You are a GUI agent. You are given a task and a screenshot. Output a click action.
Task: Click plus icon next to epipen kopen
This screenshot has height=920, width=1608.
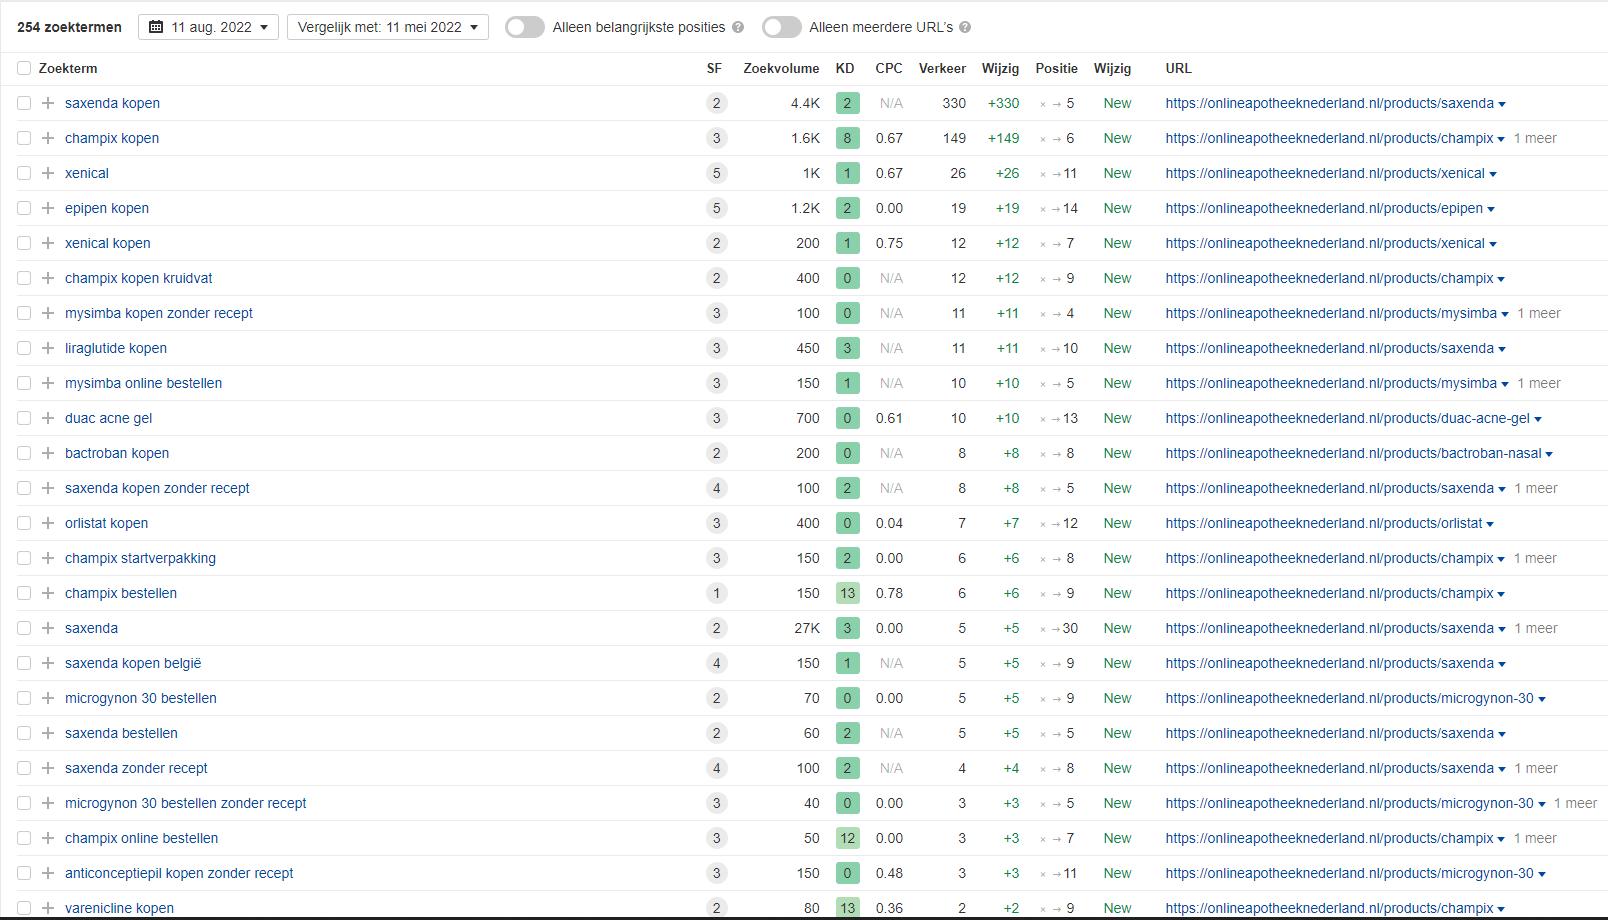coord(47,208)
